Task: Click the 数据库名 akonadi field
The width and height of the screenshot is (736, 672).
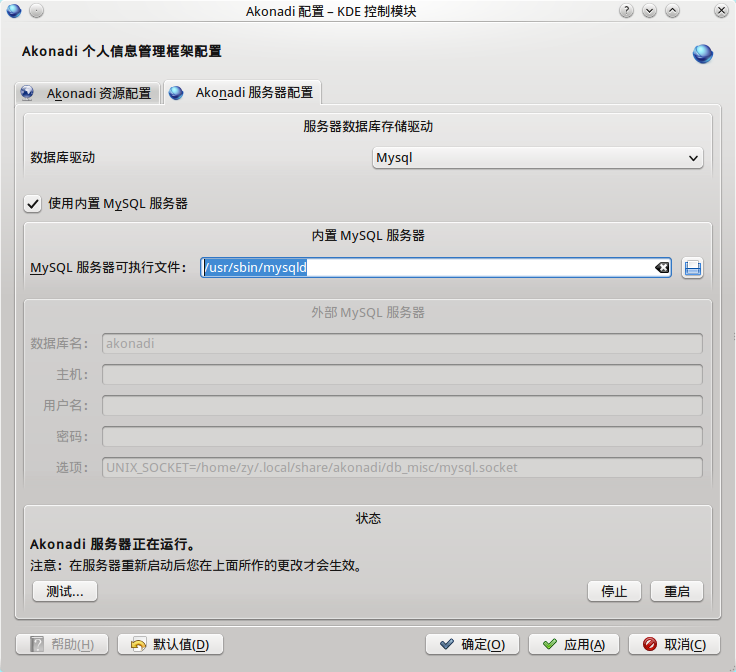Action: click(402, 344)
